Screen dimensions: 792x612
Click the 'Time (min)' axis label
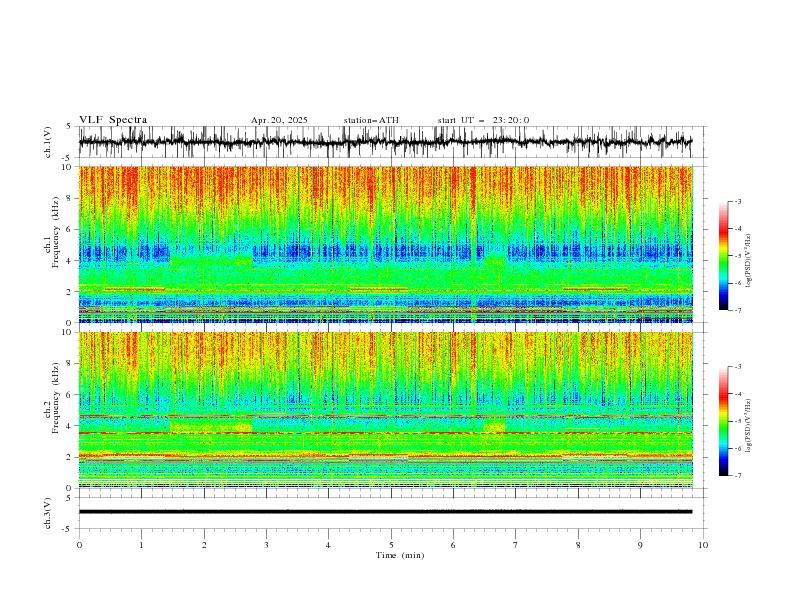(400, 555)
